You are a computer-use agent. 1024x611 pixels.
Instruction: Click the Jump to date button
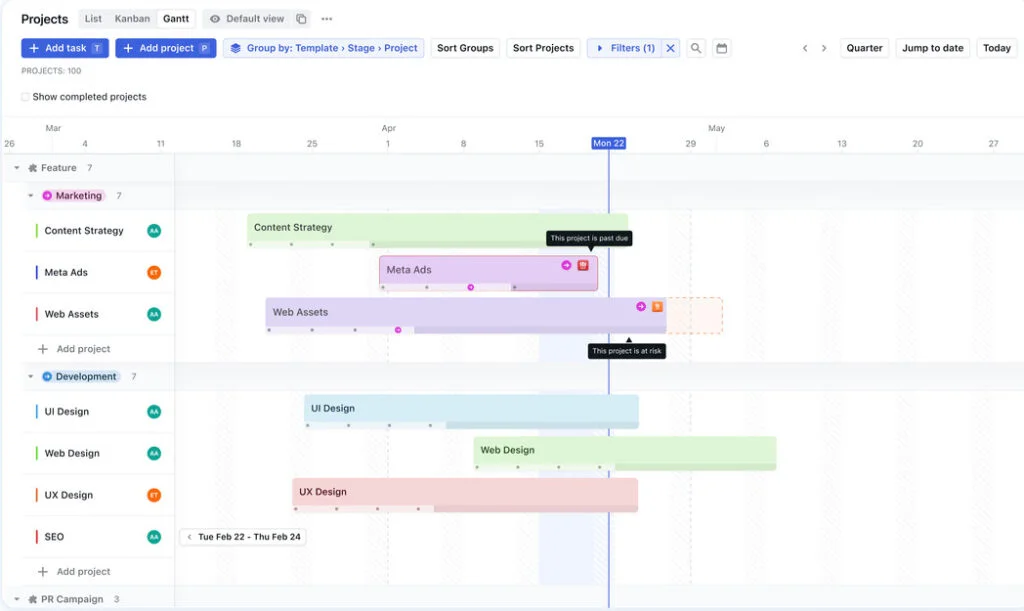[x=932, y=48]
